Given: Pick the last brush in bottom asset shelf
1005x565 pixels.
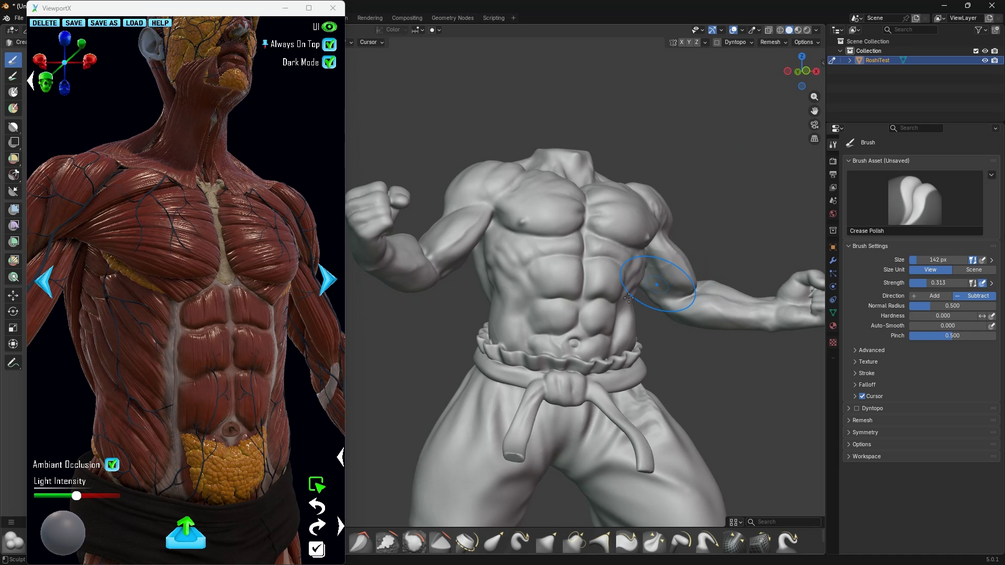Looking at the screenshot, I should coord(786,542).
